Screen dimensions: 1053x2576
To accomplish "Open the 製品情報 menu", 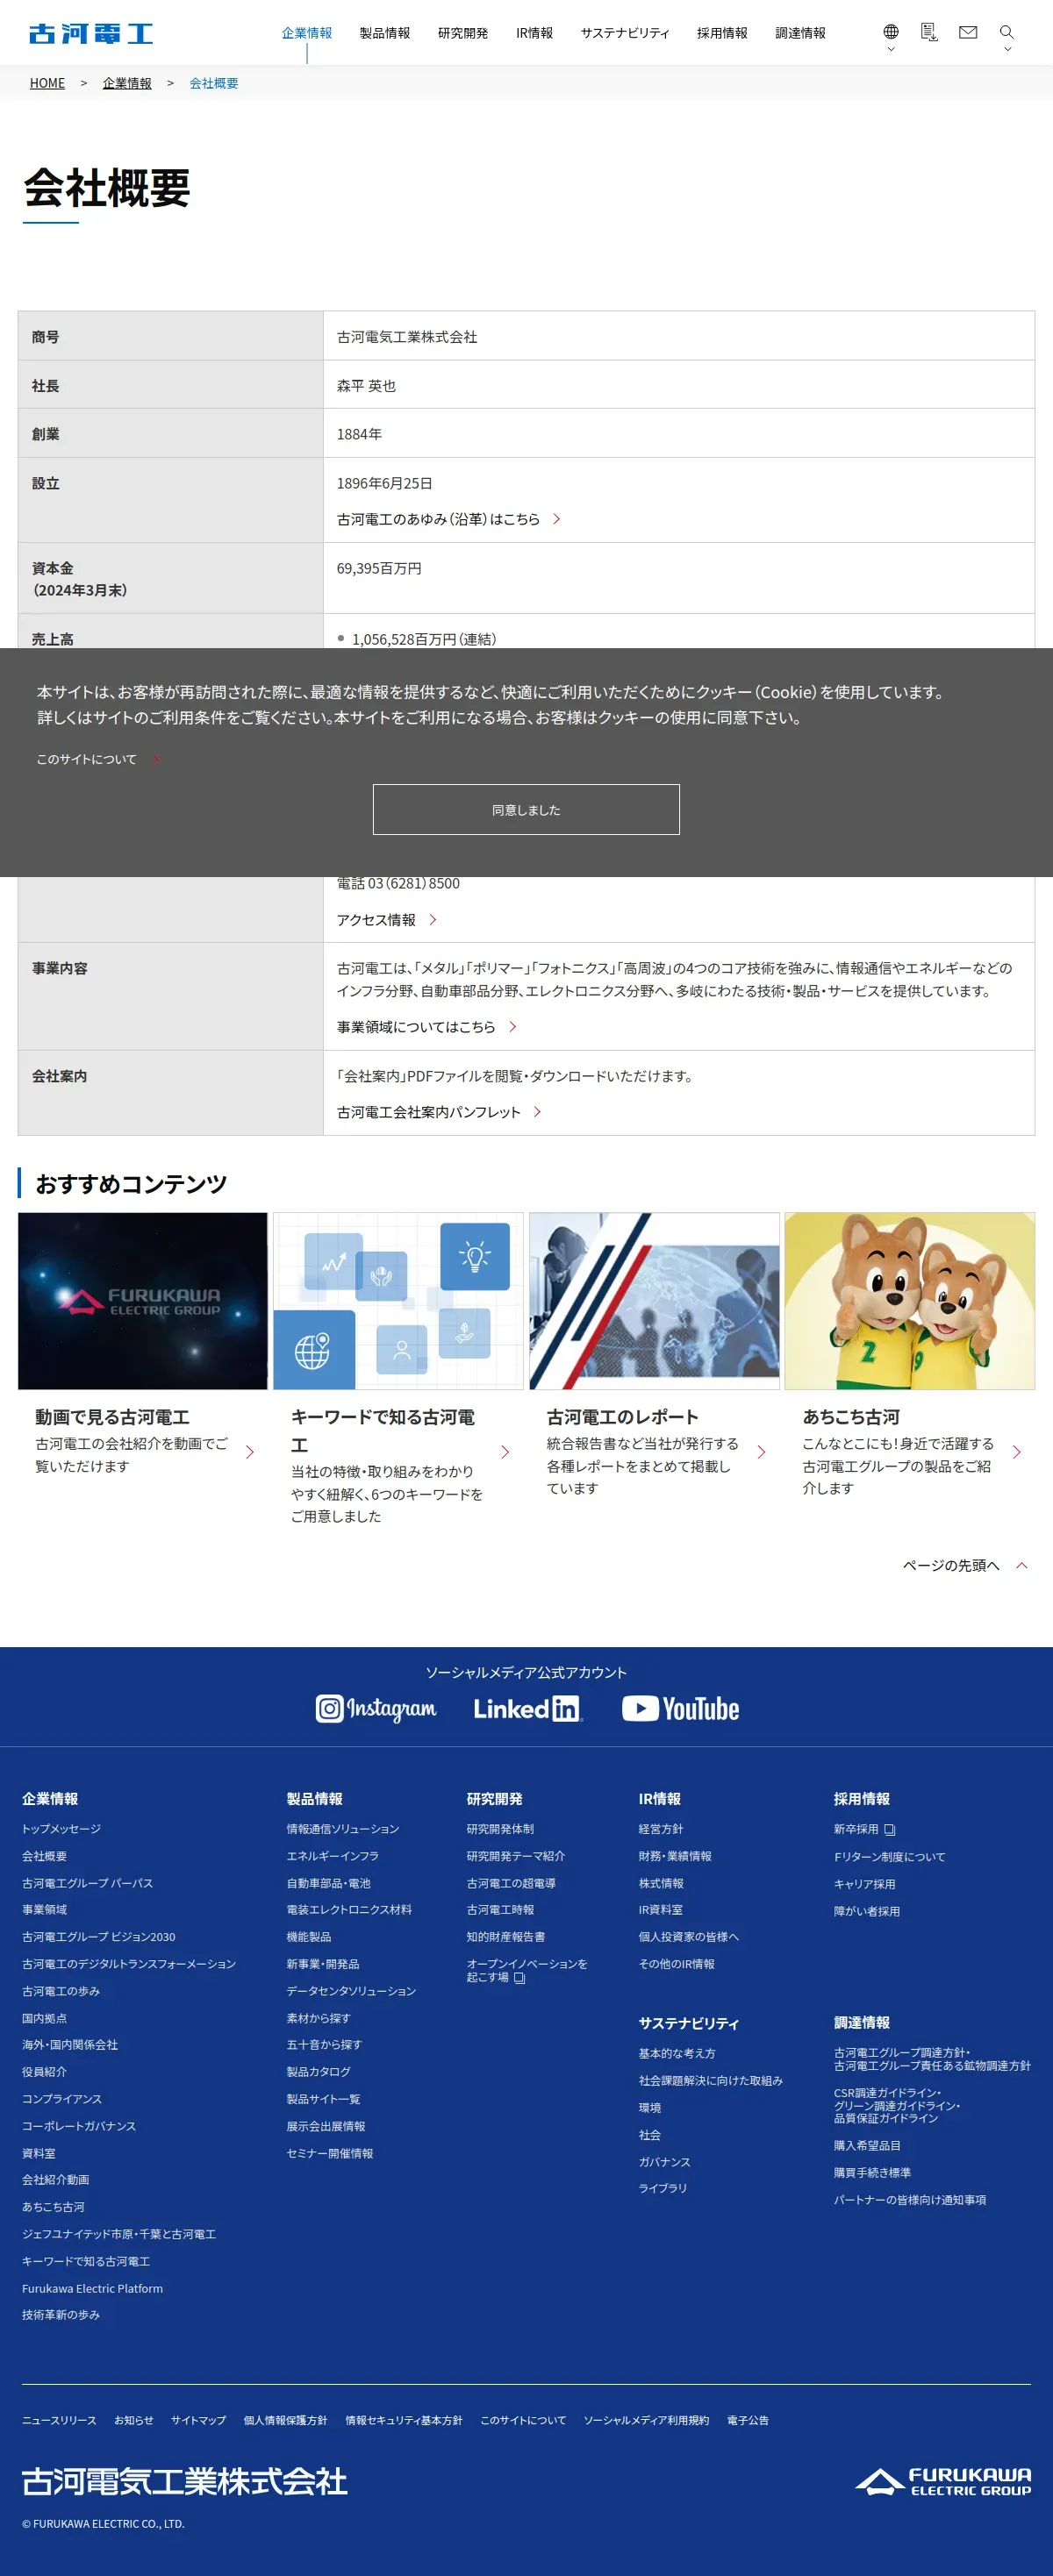I will (x=384, y=33).
